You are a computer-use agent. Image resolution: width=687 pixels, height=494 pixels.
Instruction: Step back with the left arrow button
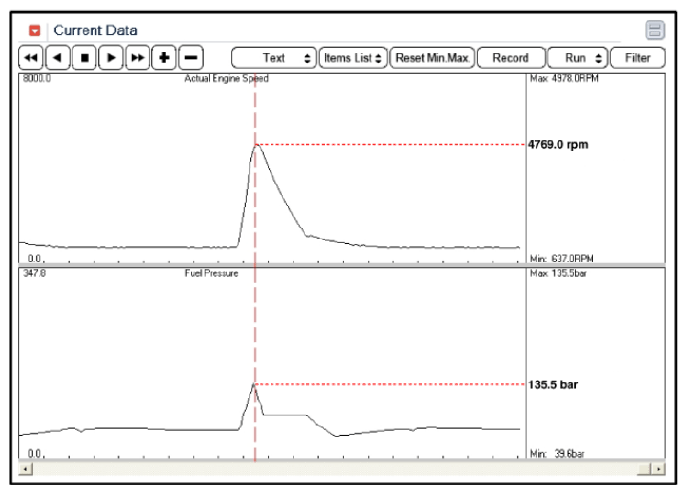coord(58,58)
